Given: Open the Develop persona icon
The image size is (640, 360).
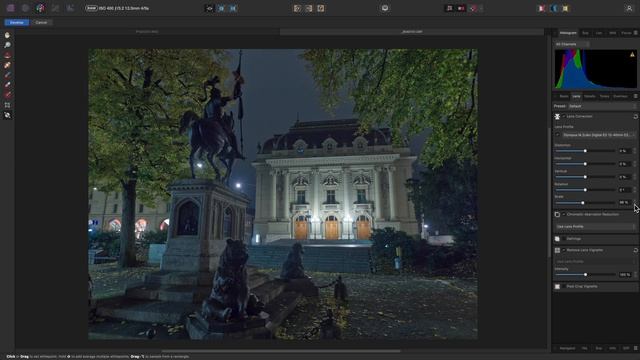Looking at the screenshot, I should (x=40, y=8).
